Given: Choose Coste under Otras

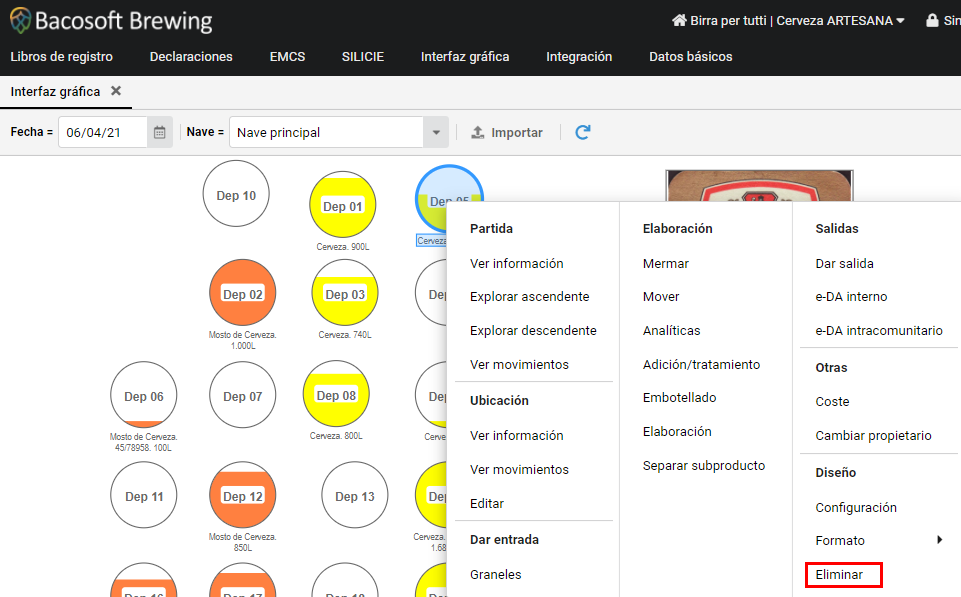Looking at the screenshot, I should pyautogui.click(x=832, y=401).
